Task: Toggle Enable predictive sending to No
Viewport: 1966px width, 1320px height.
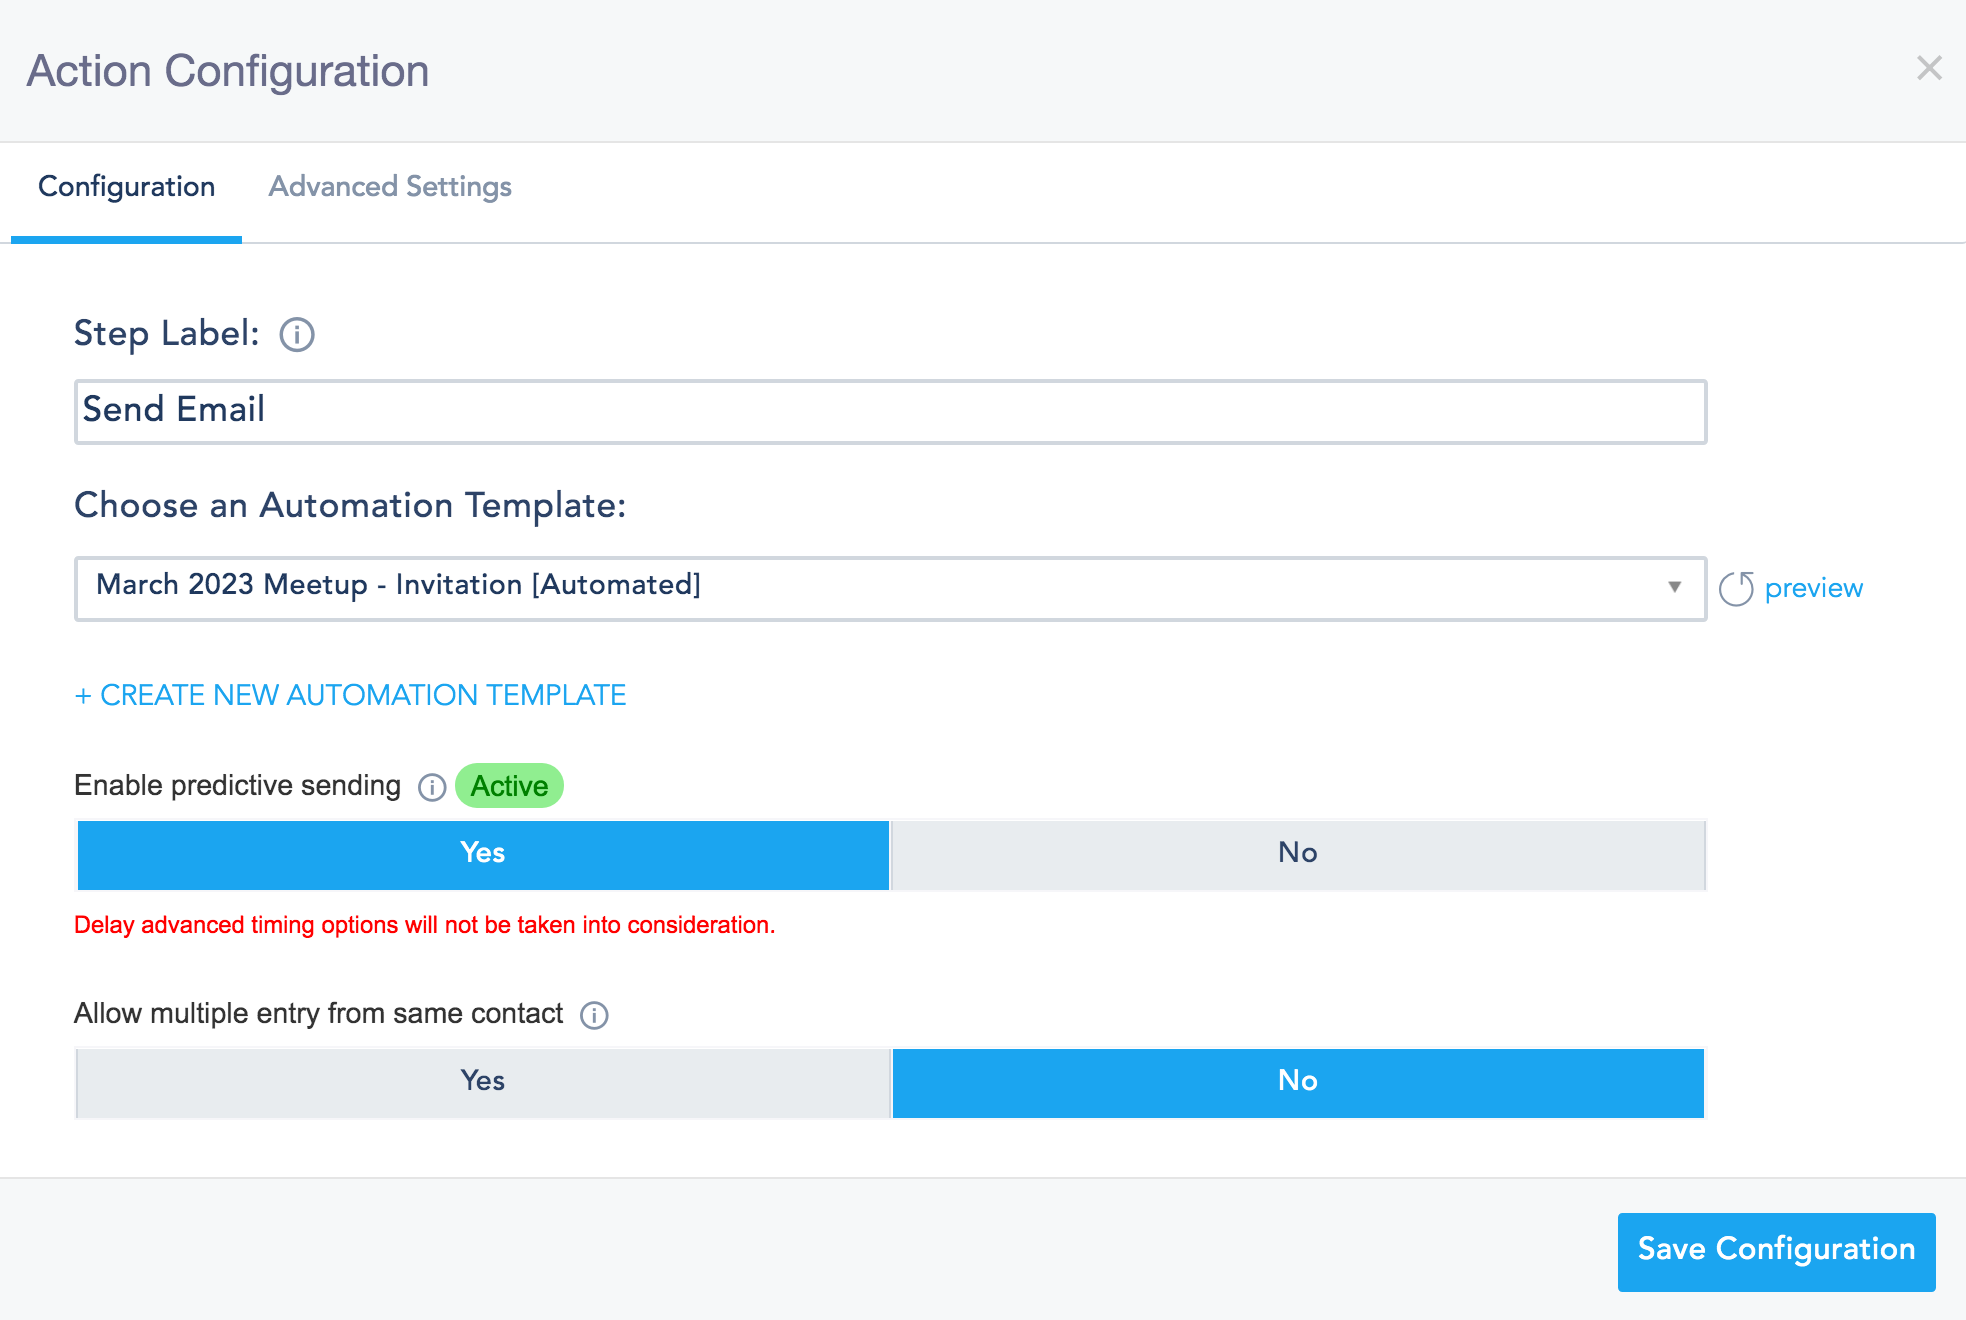Action: (x=1296, y=854)
